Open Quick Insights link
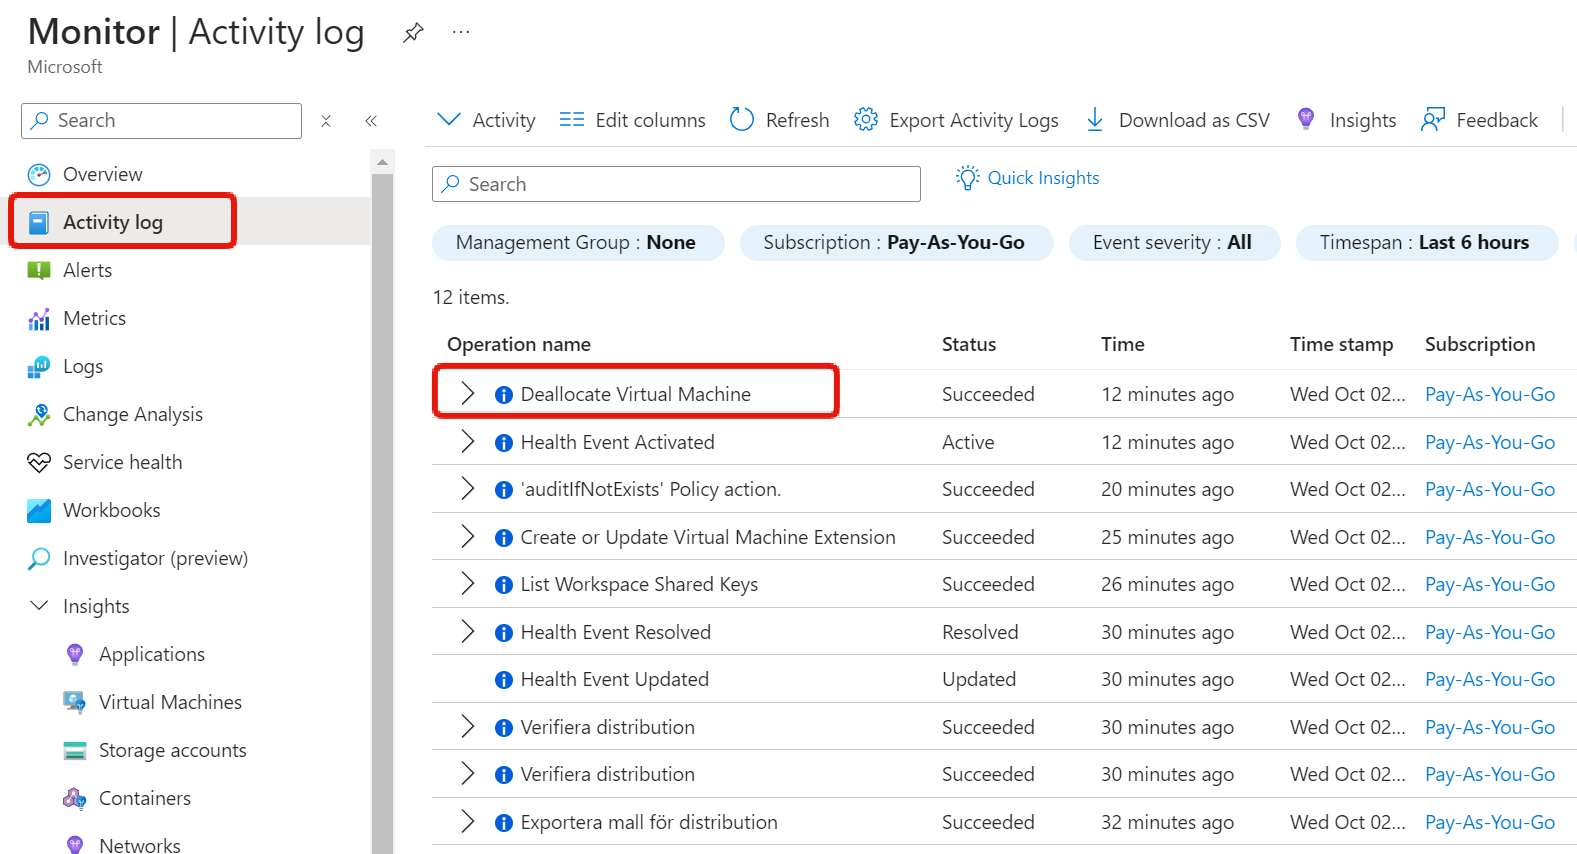Screen dimensions: 1577x854 1027,178
